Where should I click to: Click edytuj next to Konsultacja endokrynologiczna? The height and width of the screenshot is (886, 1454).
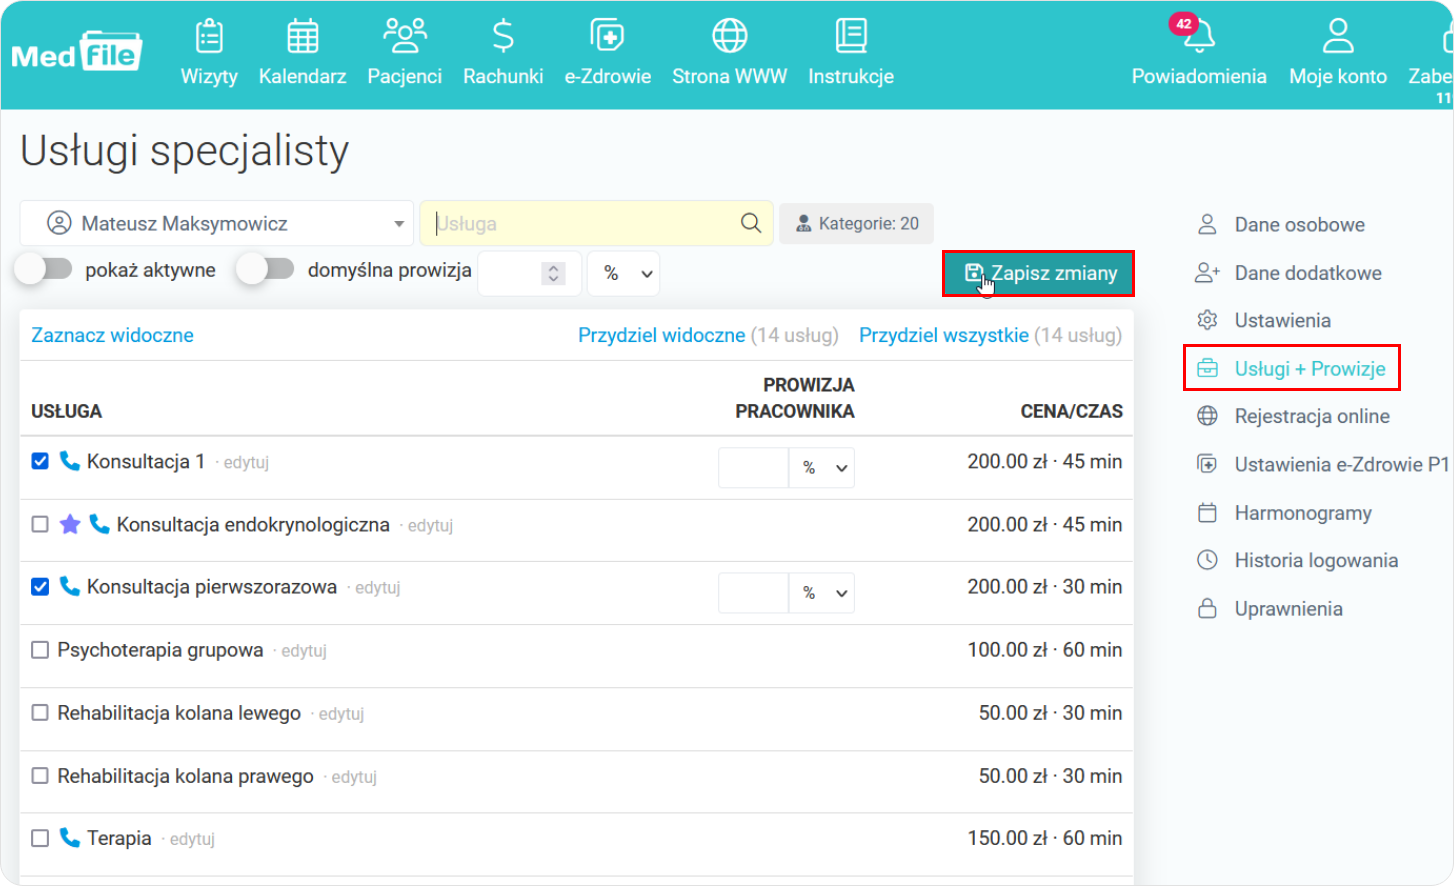[x=430, y=525]
